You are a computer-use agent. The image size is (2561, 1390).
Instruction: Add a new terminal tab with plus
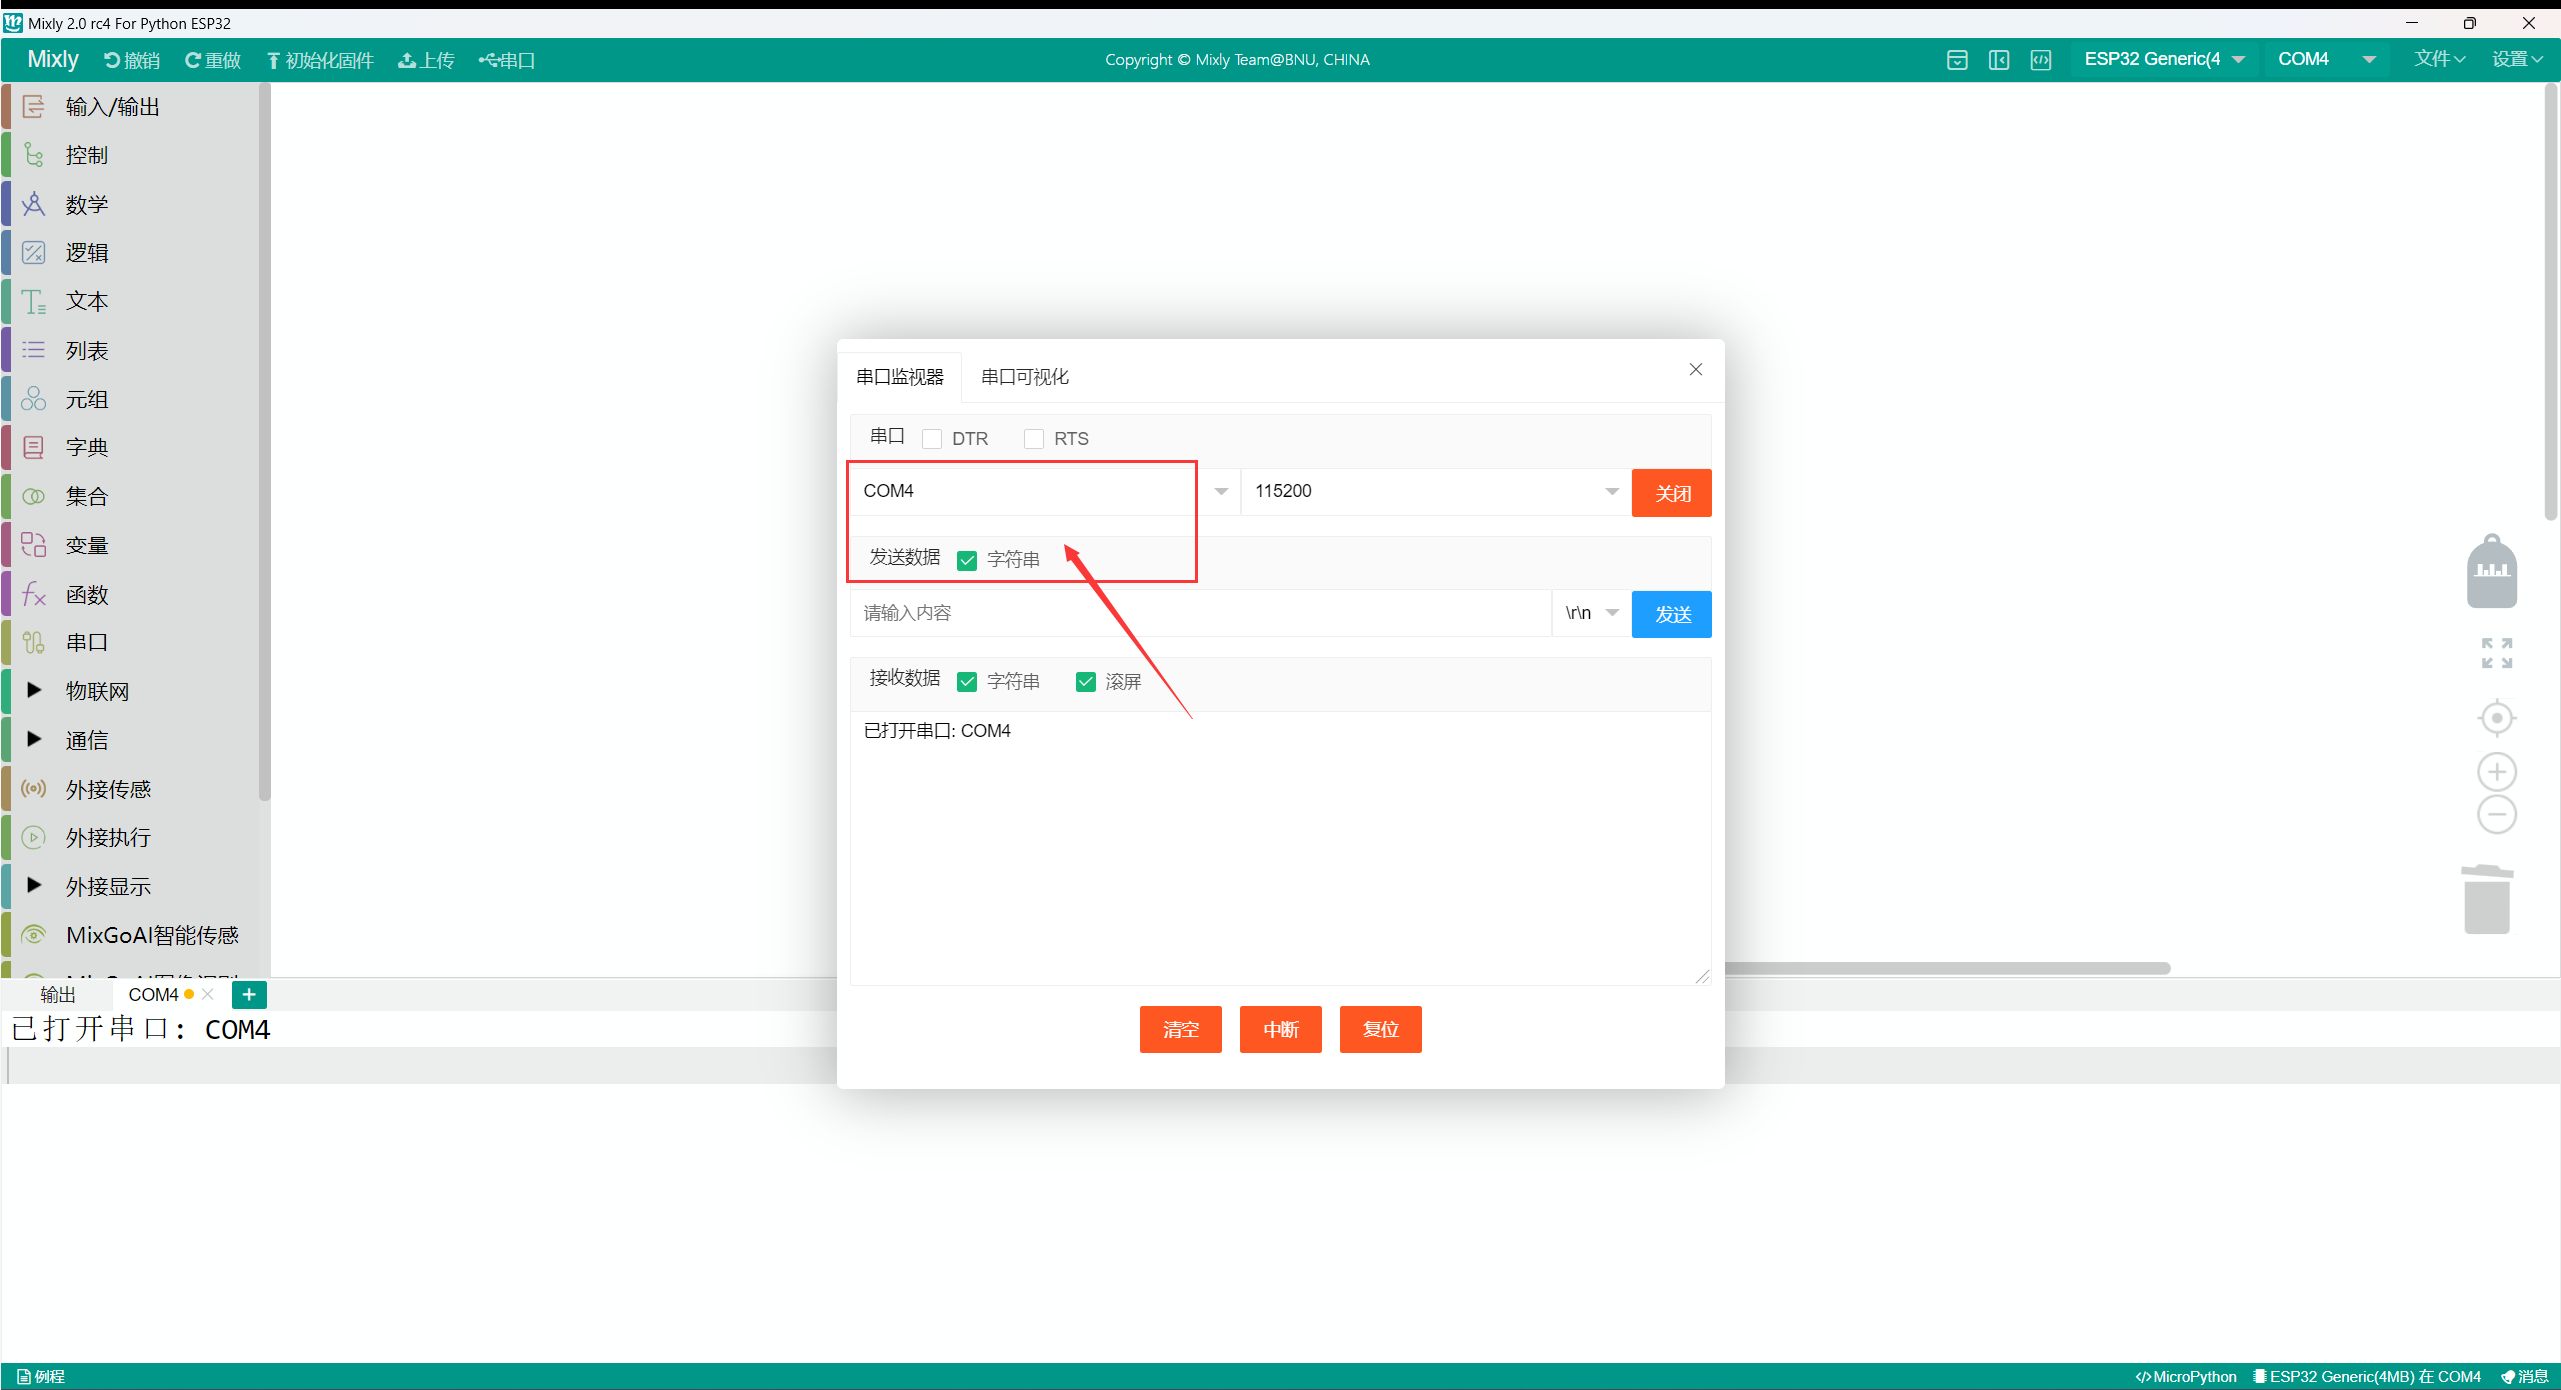[249, 994]
